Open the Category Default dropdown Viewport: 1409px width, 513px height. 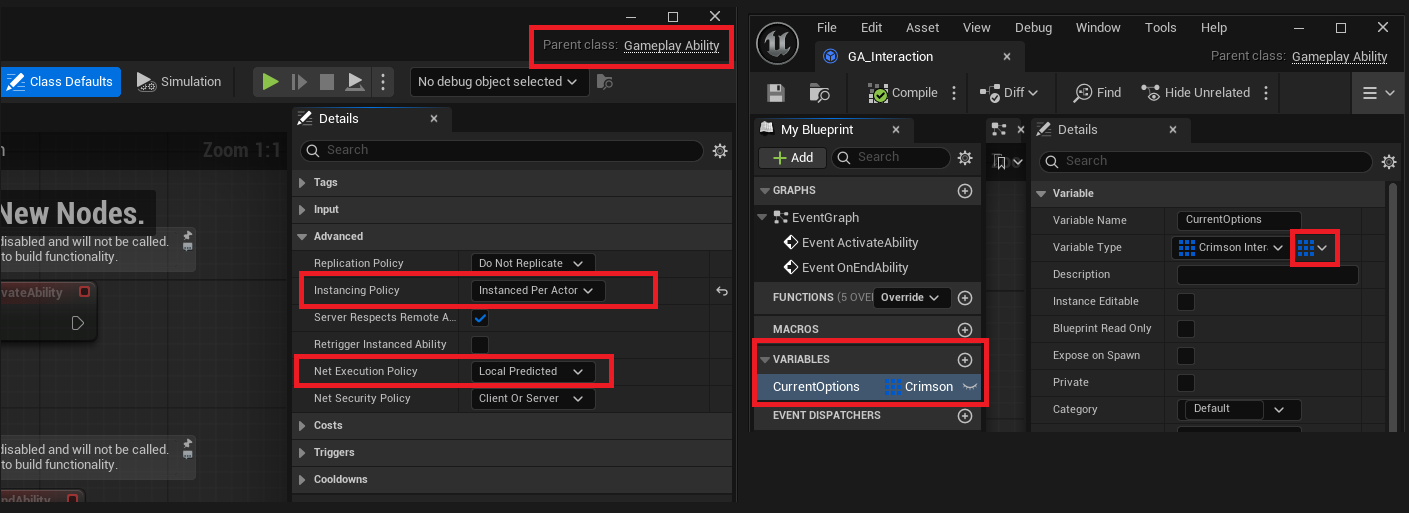[x=1239, y=409]
